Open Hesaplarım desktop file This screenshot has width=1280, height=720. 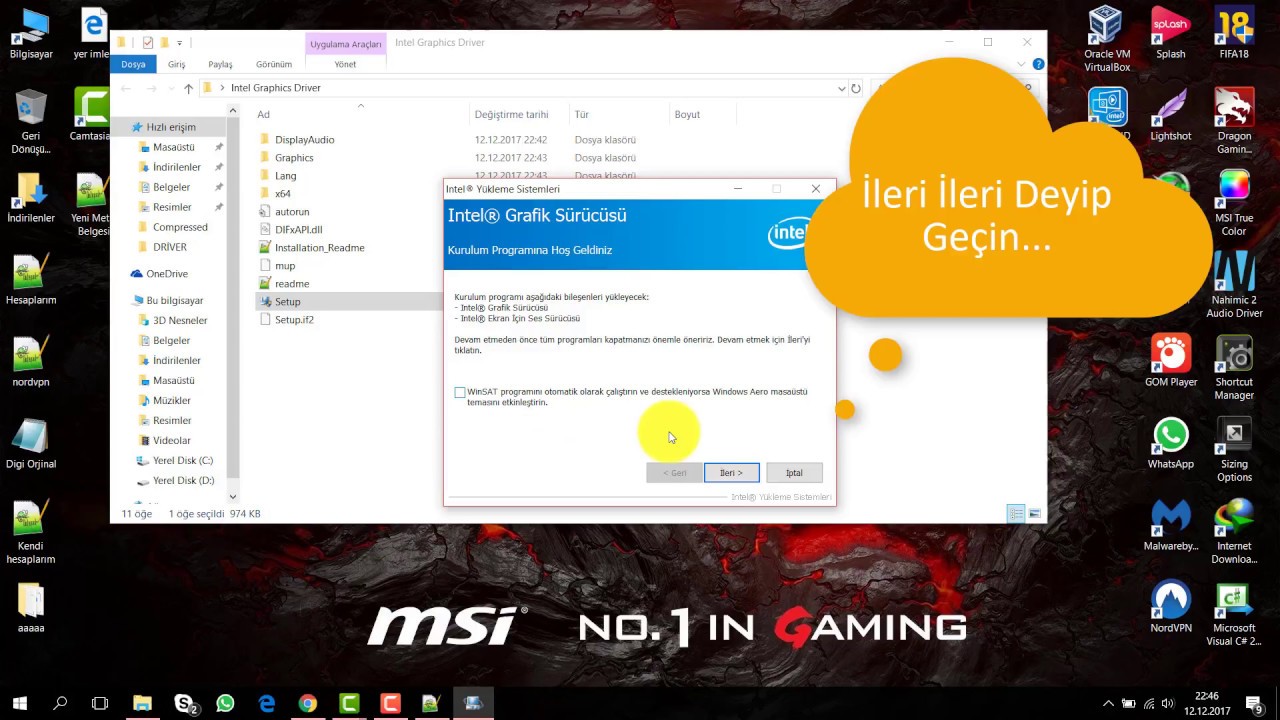point(31,280)
